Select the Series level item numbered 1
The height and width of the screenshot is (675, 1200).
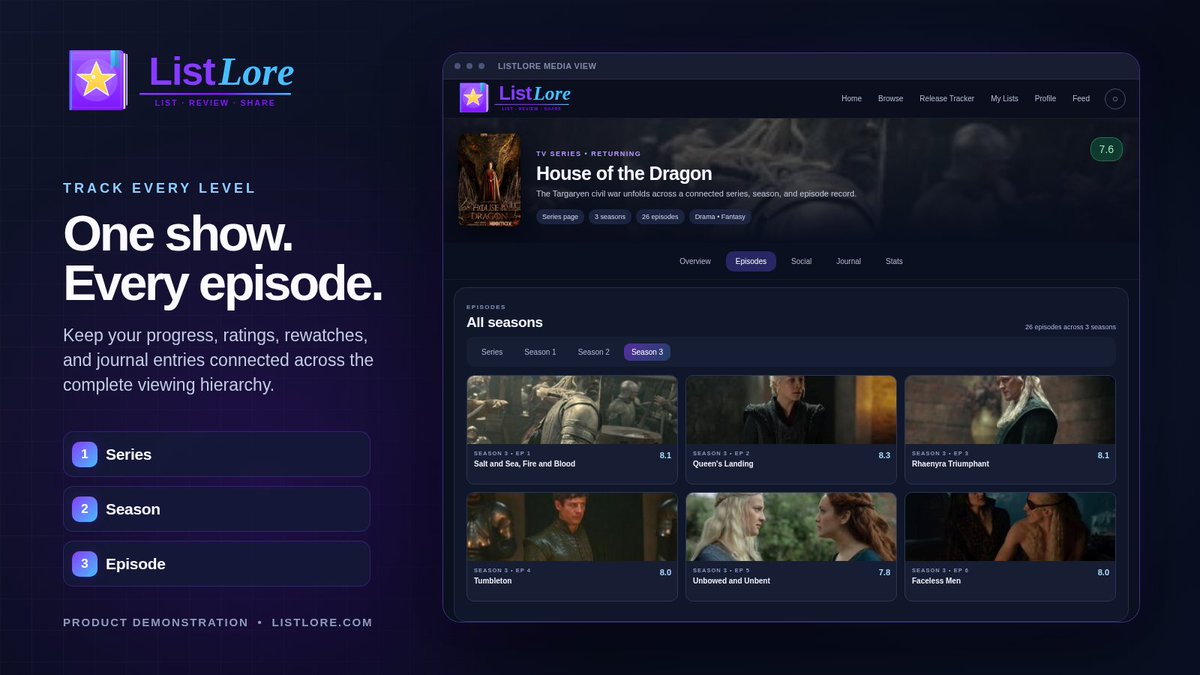216,454
